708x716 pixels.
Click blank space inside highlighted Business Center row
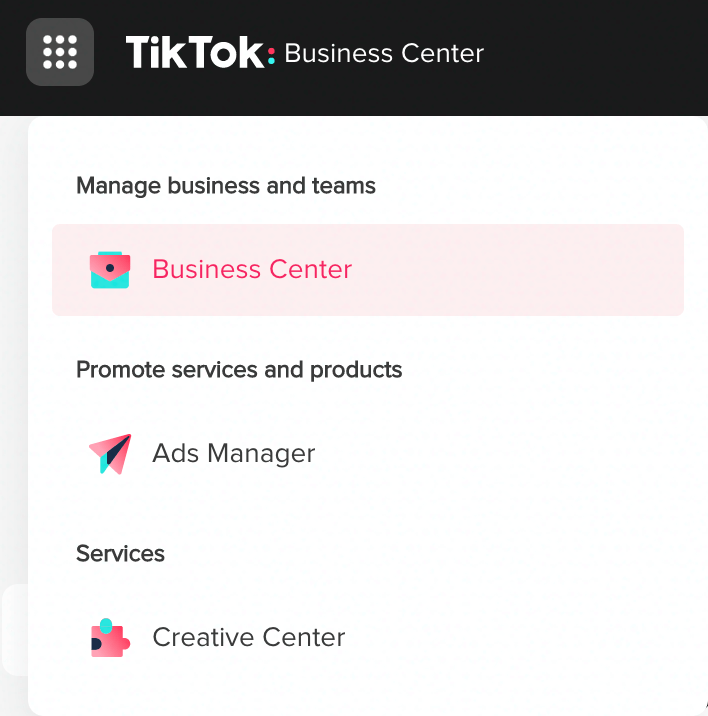[516, 270]
